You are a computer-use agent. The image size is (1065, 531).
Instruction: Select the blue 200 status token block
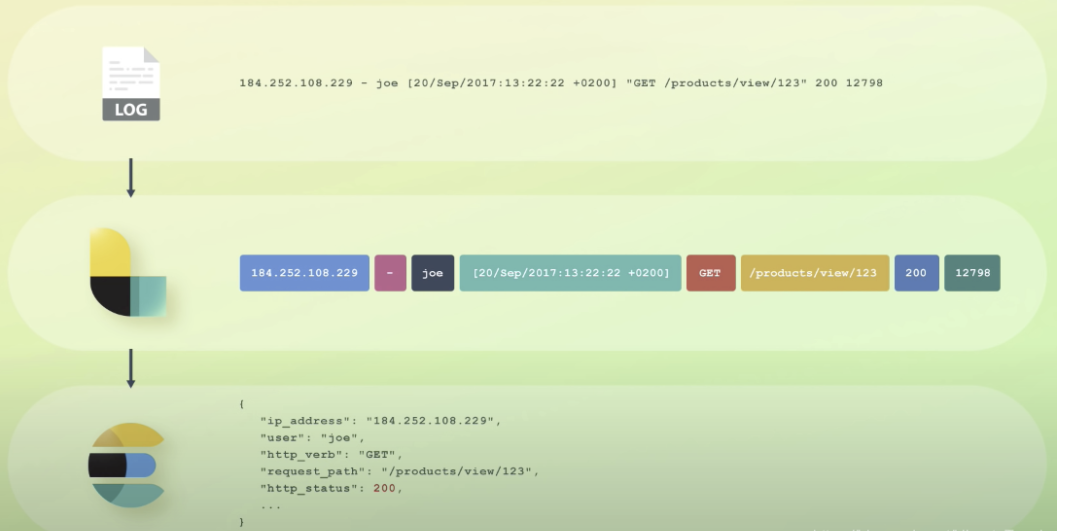(x=916, y=273)
